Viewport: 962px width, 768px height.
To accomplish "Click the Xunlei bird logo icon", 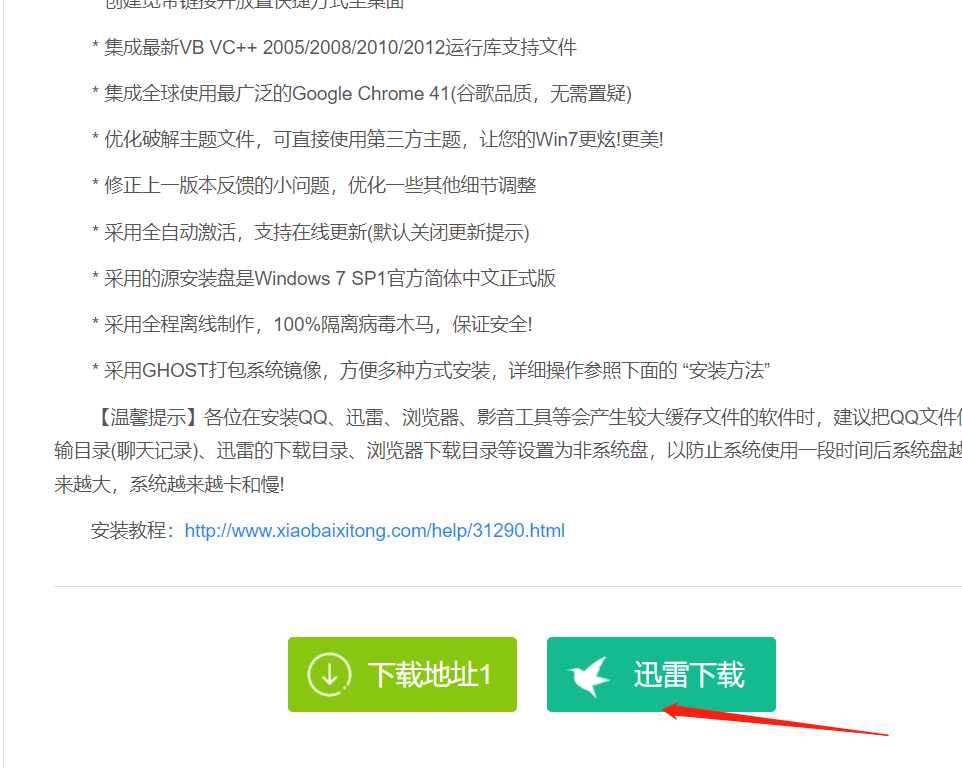I will pyautogui.click(x=589, y=676).
